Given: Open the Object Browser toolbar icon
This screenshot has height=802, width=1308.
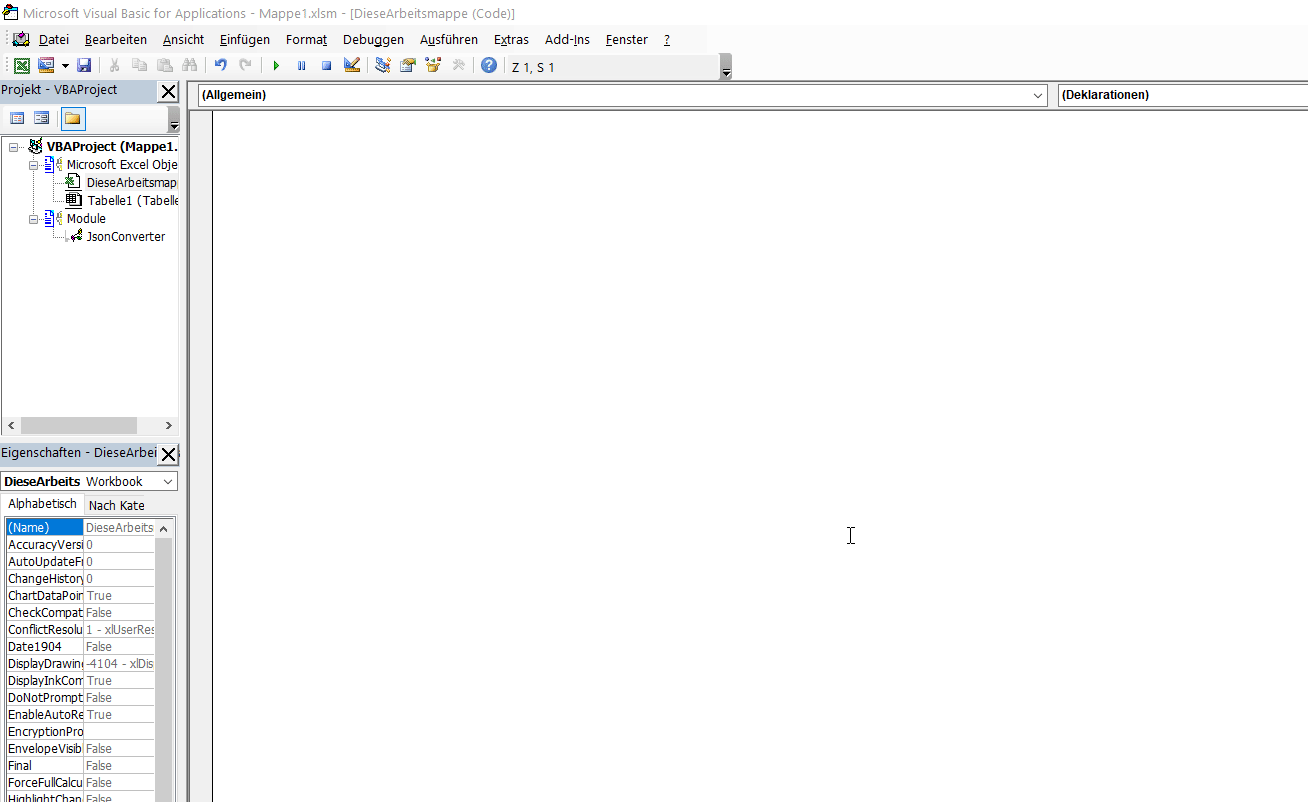Looking at the screenshot, I should click(x=433, y=66).
